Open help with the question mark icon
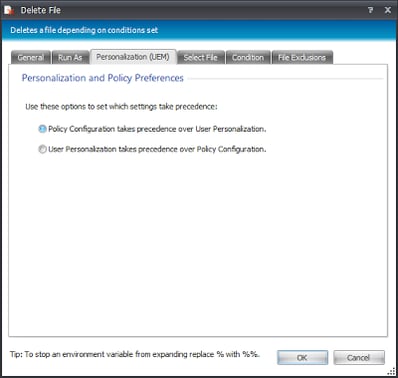The width and height of the screenshot is (398, 378). tap(370, 10)
